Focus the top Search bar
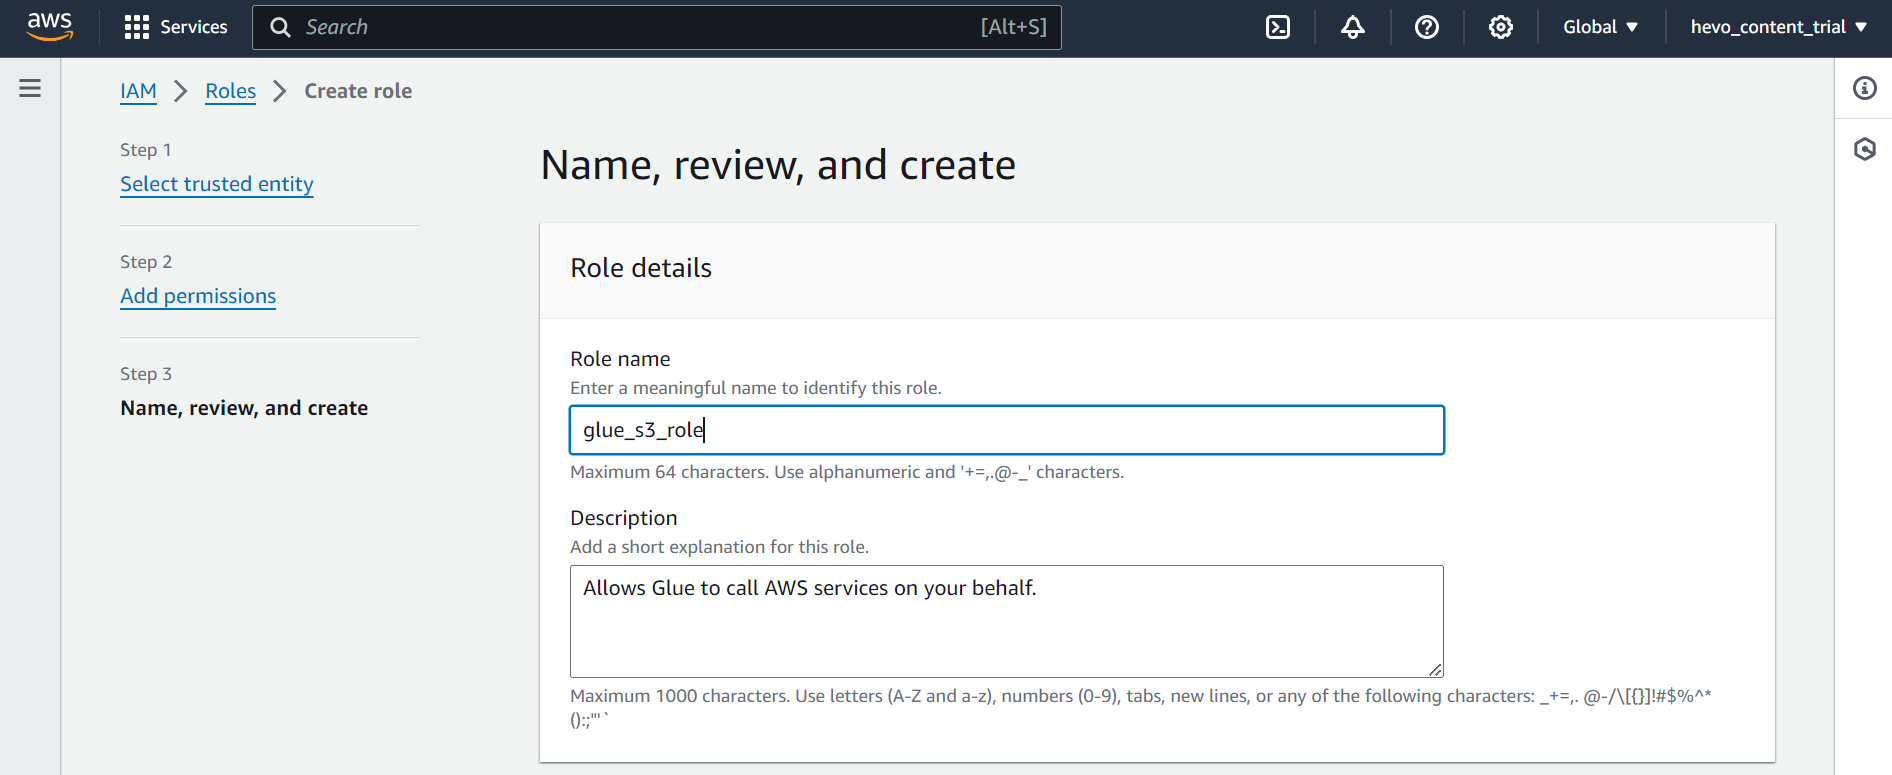The image size is (1892, 775). pyautogui.click(x=657, y=27)
